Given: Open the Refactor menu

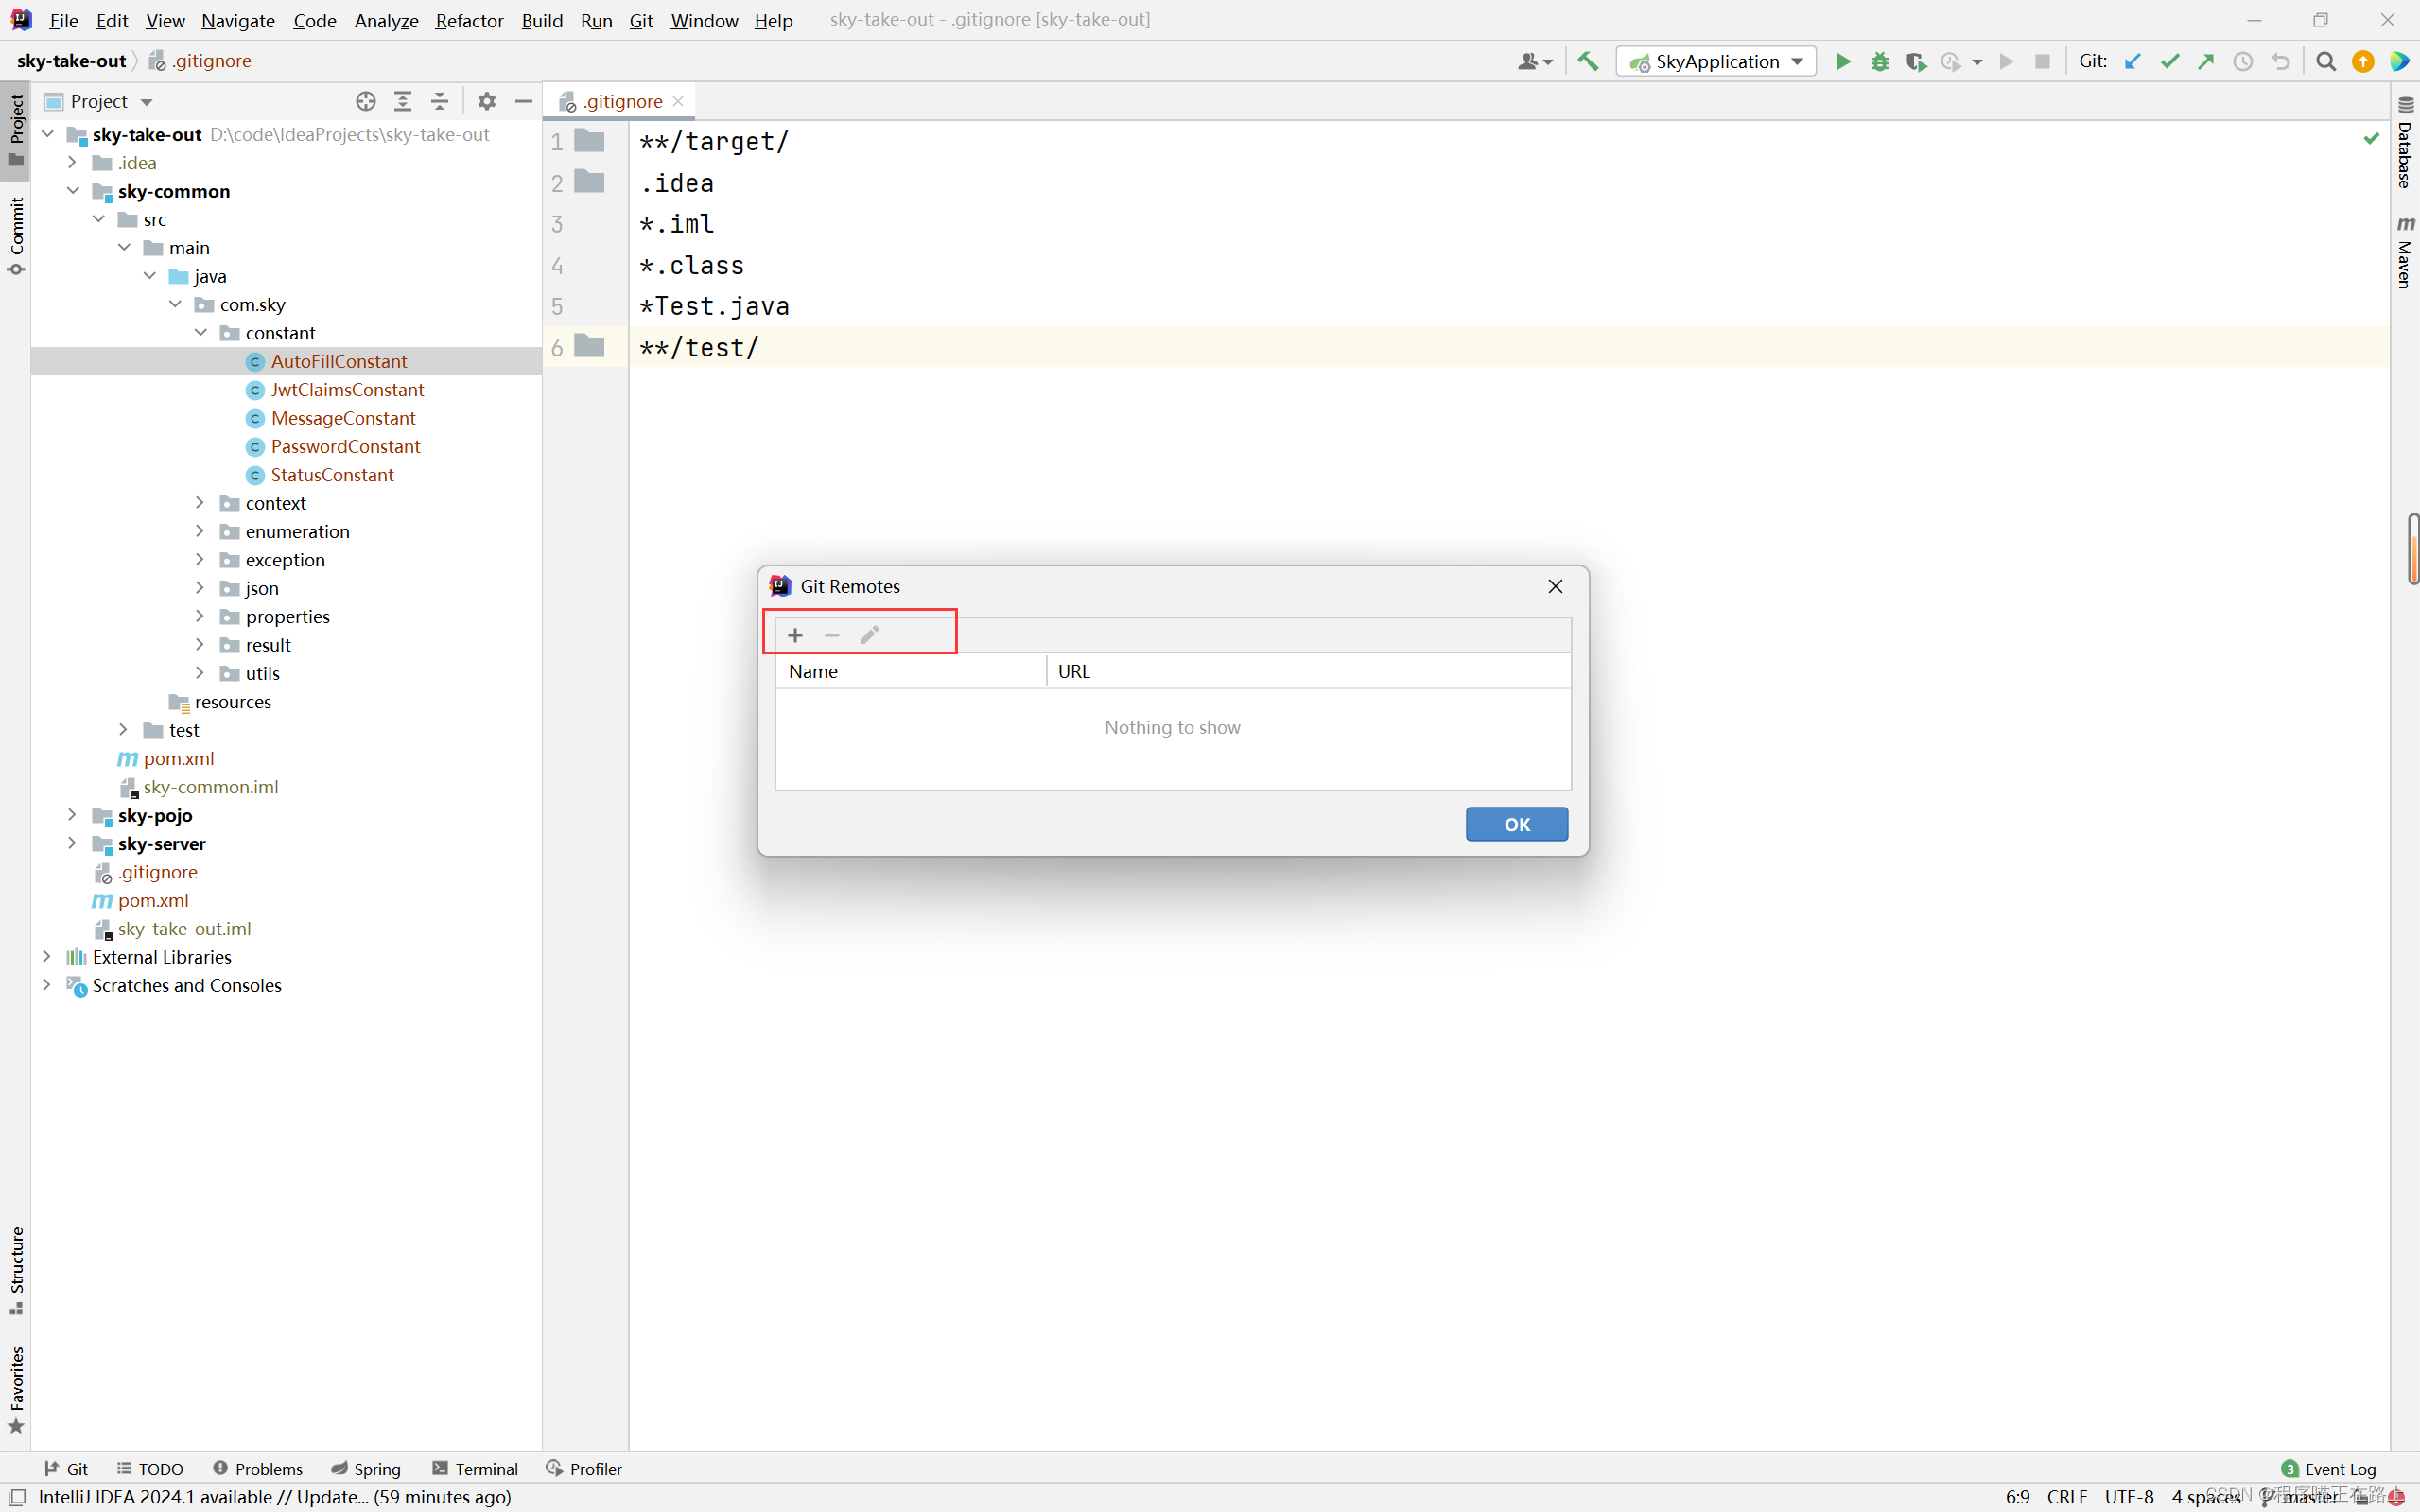Looking at the screenshot, I should (x=469, y=20).
